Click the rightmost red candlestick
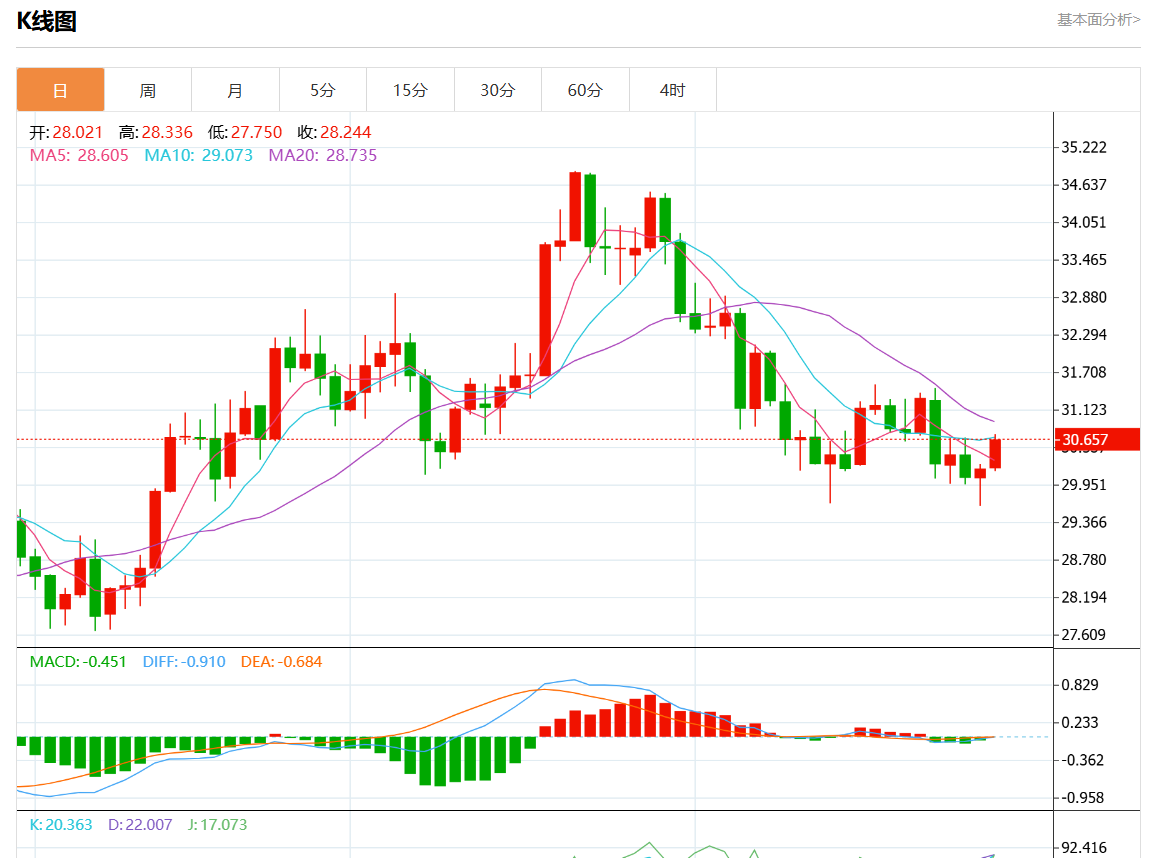Viewport: 1157px width, 858px height. [995, 454]
